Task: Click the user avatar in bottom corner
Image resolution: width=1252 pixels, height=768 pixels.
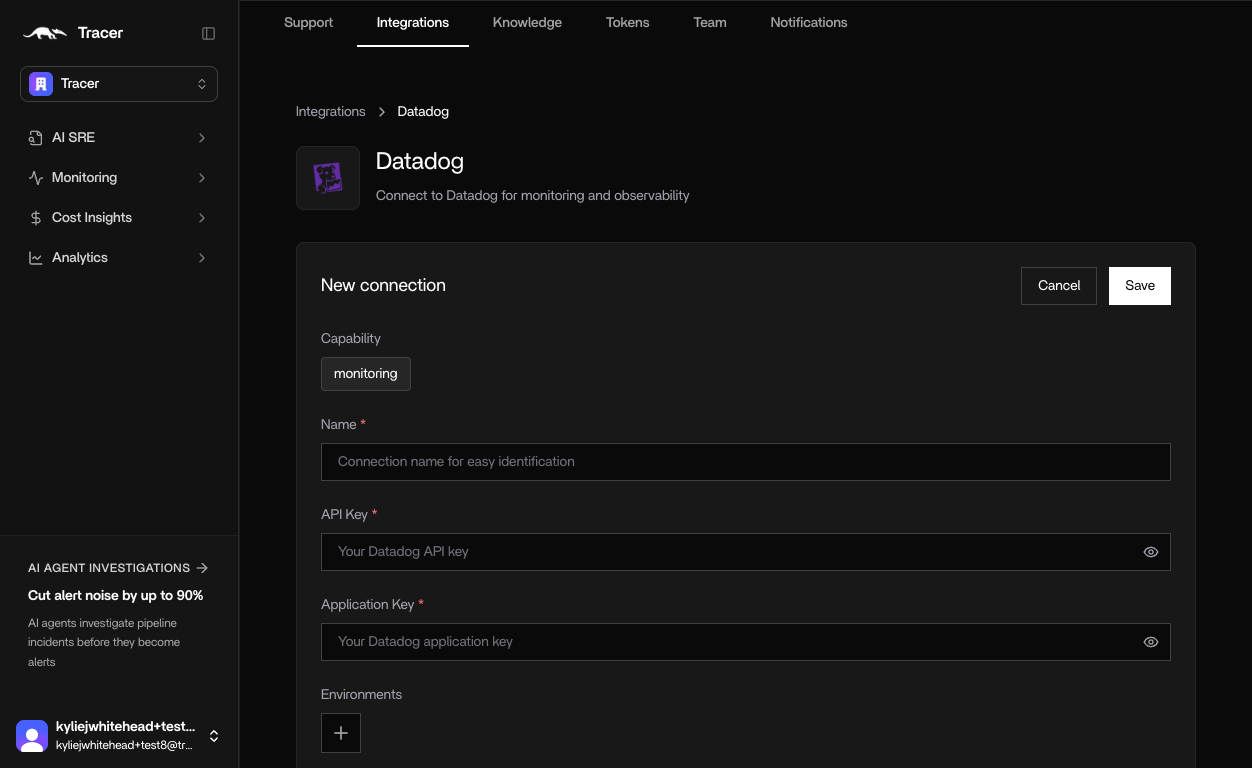Action: point(32,735)
